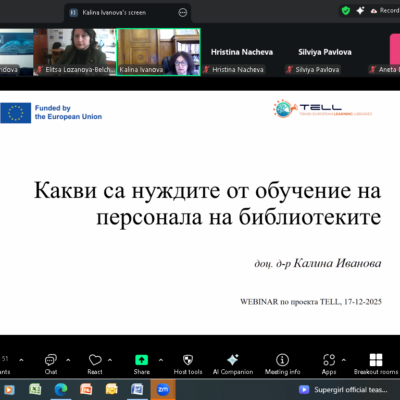The height and width of the screenshot is (400, 400).
Task: Click the Zoom taskbar icon
Action: [x=163, y=389]
